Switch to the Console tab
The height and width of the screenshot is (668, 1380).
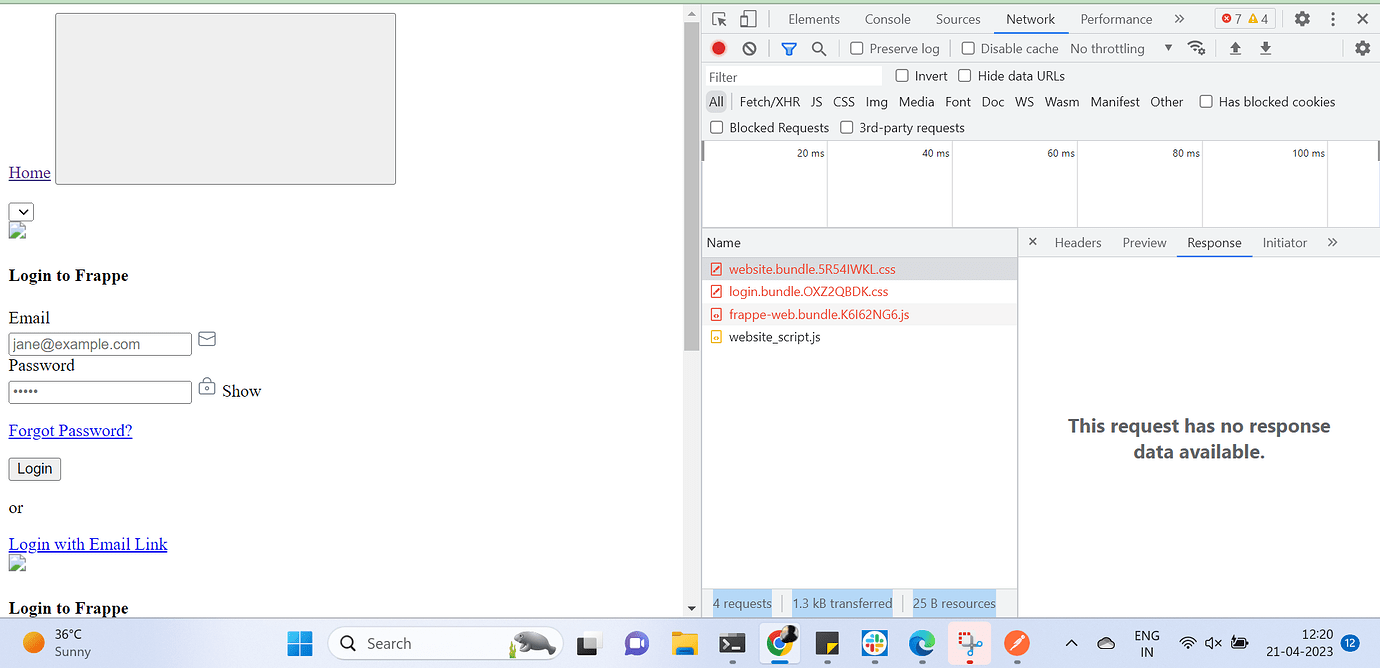tap(886, 18)
